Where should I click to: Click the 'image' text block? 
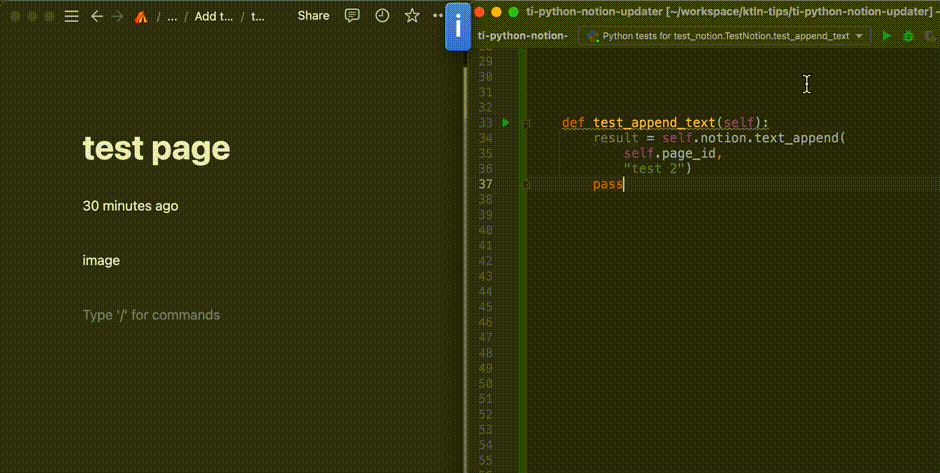click(x=101, y=260)
